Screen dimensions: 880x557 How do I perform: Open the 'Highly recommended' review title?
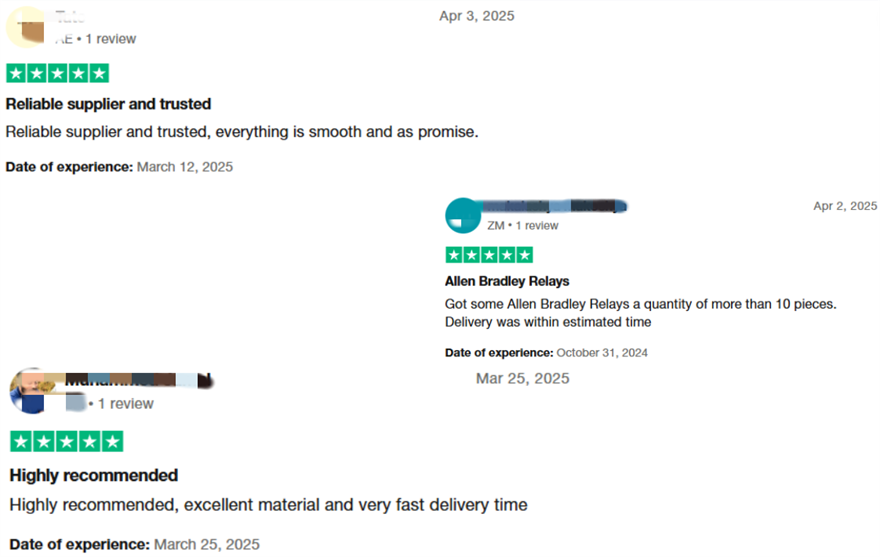tap(94, 475)
